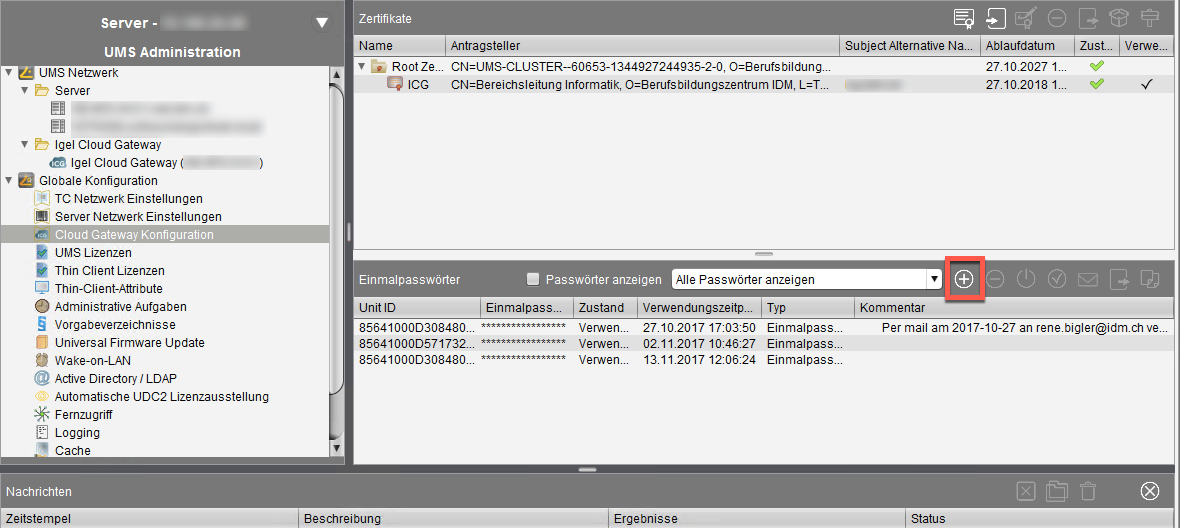Click the create root certificate icon

(964, 17)
